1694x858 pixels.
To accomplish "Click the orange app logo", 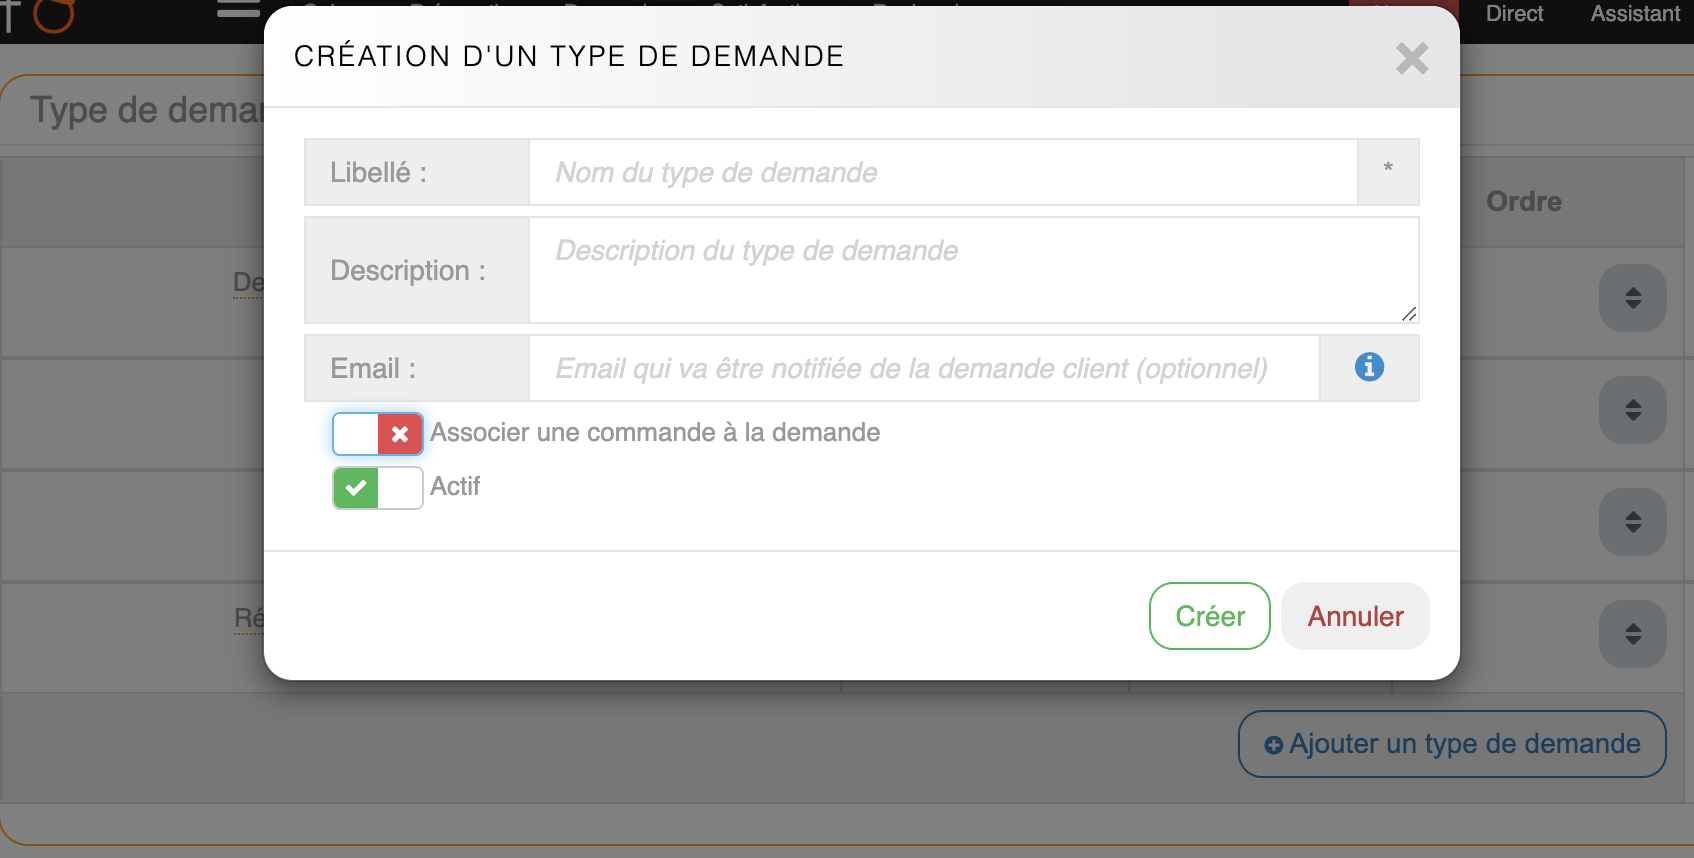I will [52, 14].
